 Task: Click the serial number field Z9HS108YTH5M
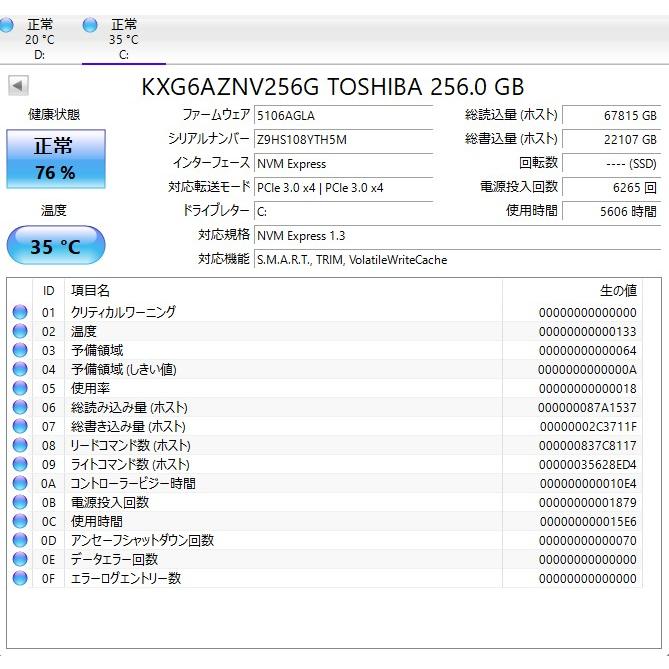(343, 140)
